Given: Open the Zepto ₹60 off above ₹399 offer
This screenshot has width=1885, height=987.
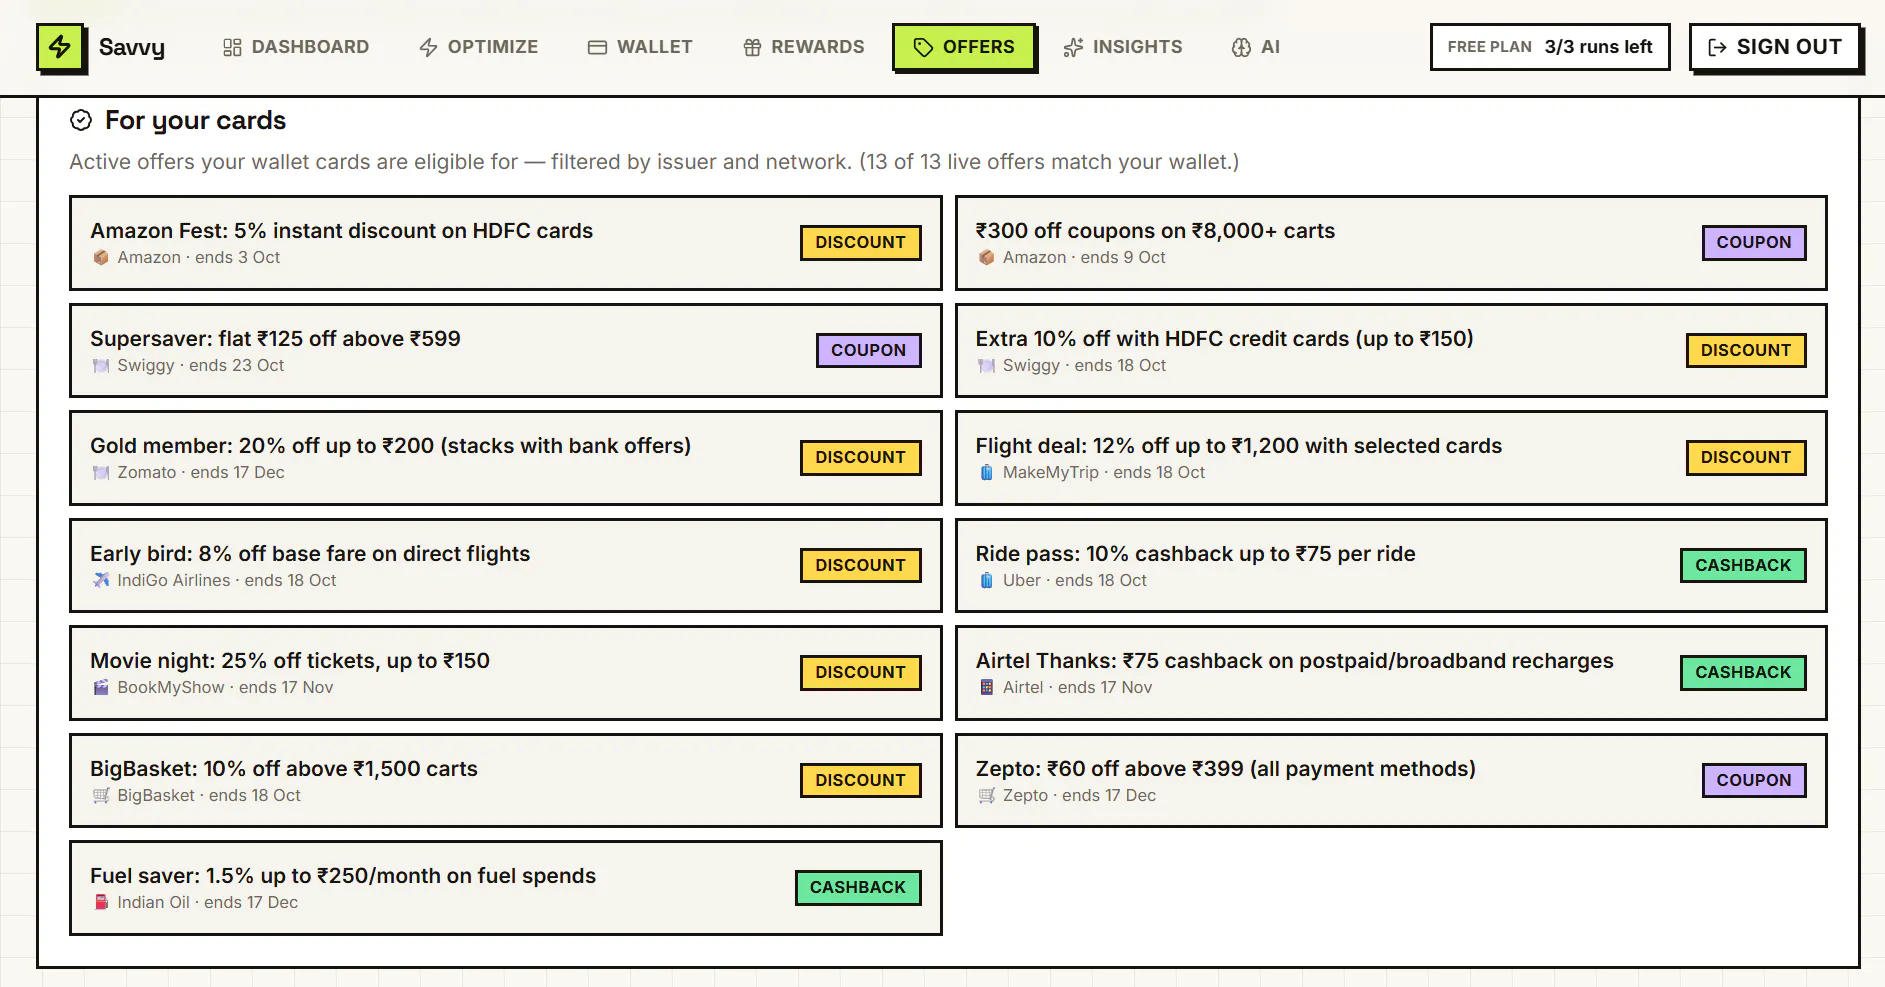Looking at the screenshot, I should [x=1391, y=781].
